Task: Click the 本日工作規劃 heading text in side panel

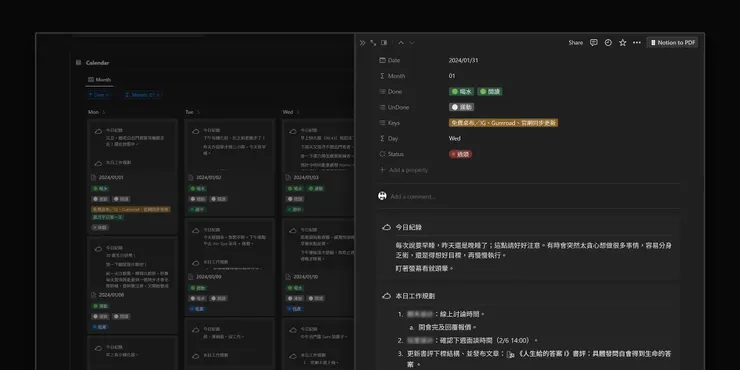Action: tap(415, 296)
